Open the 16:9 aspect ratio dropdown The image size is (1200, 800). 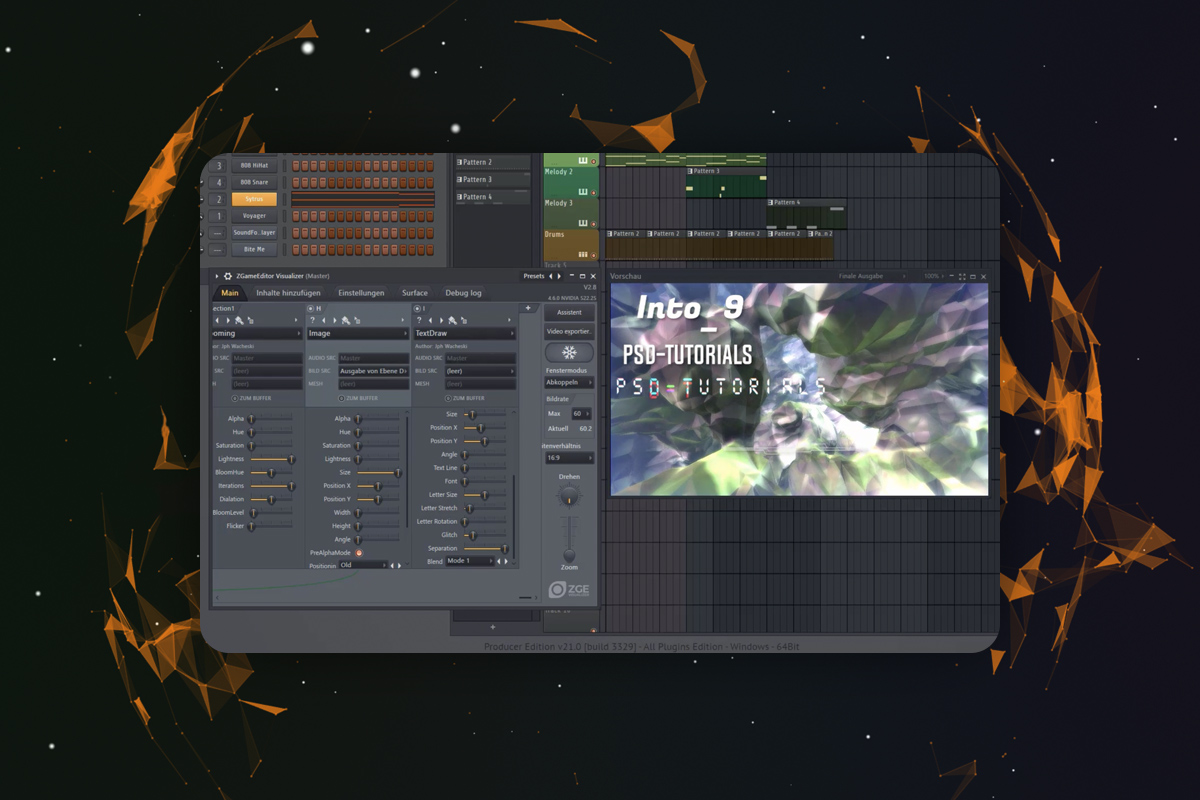tap(569, 457)
